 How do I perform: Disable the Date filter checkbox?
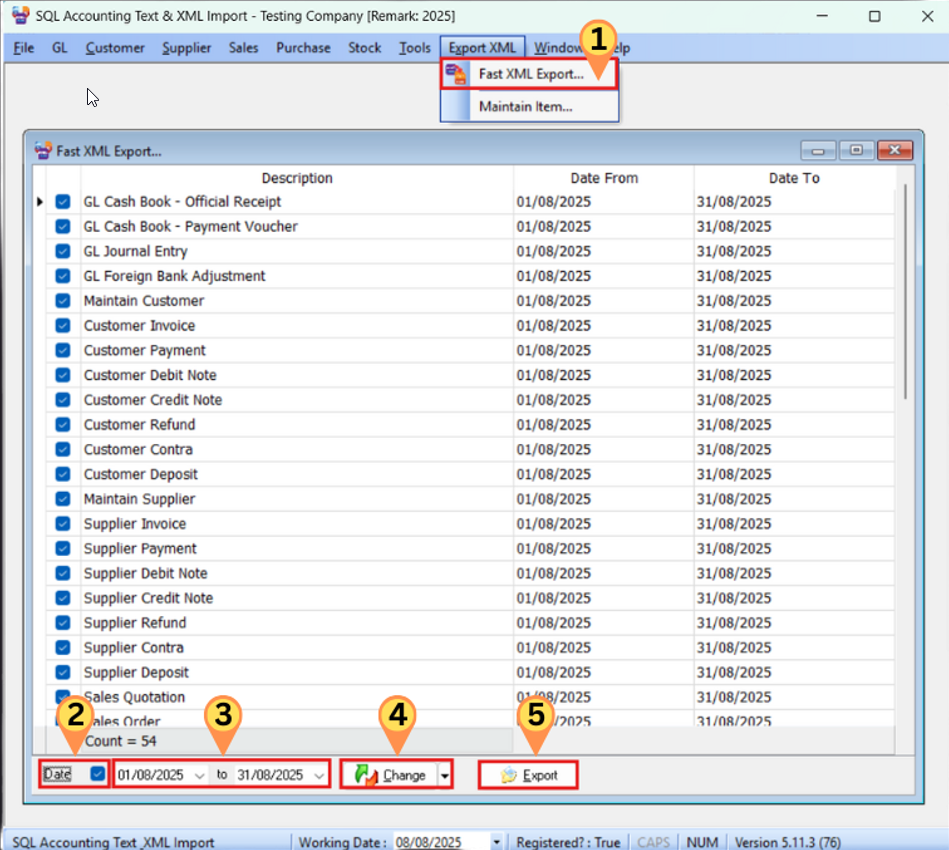97,774
